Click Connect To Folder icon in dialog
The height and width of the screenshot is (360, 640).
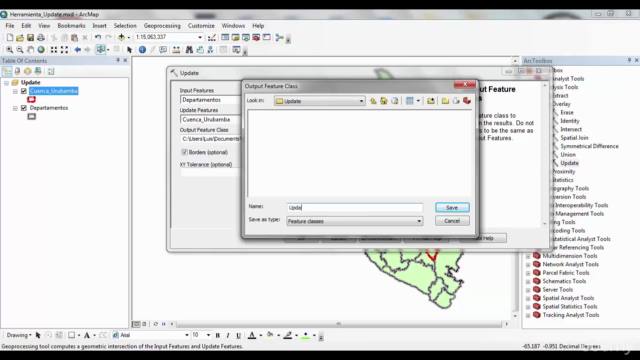431,101
